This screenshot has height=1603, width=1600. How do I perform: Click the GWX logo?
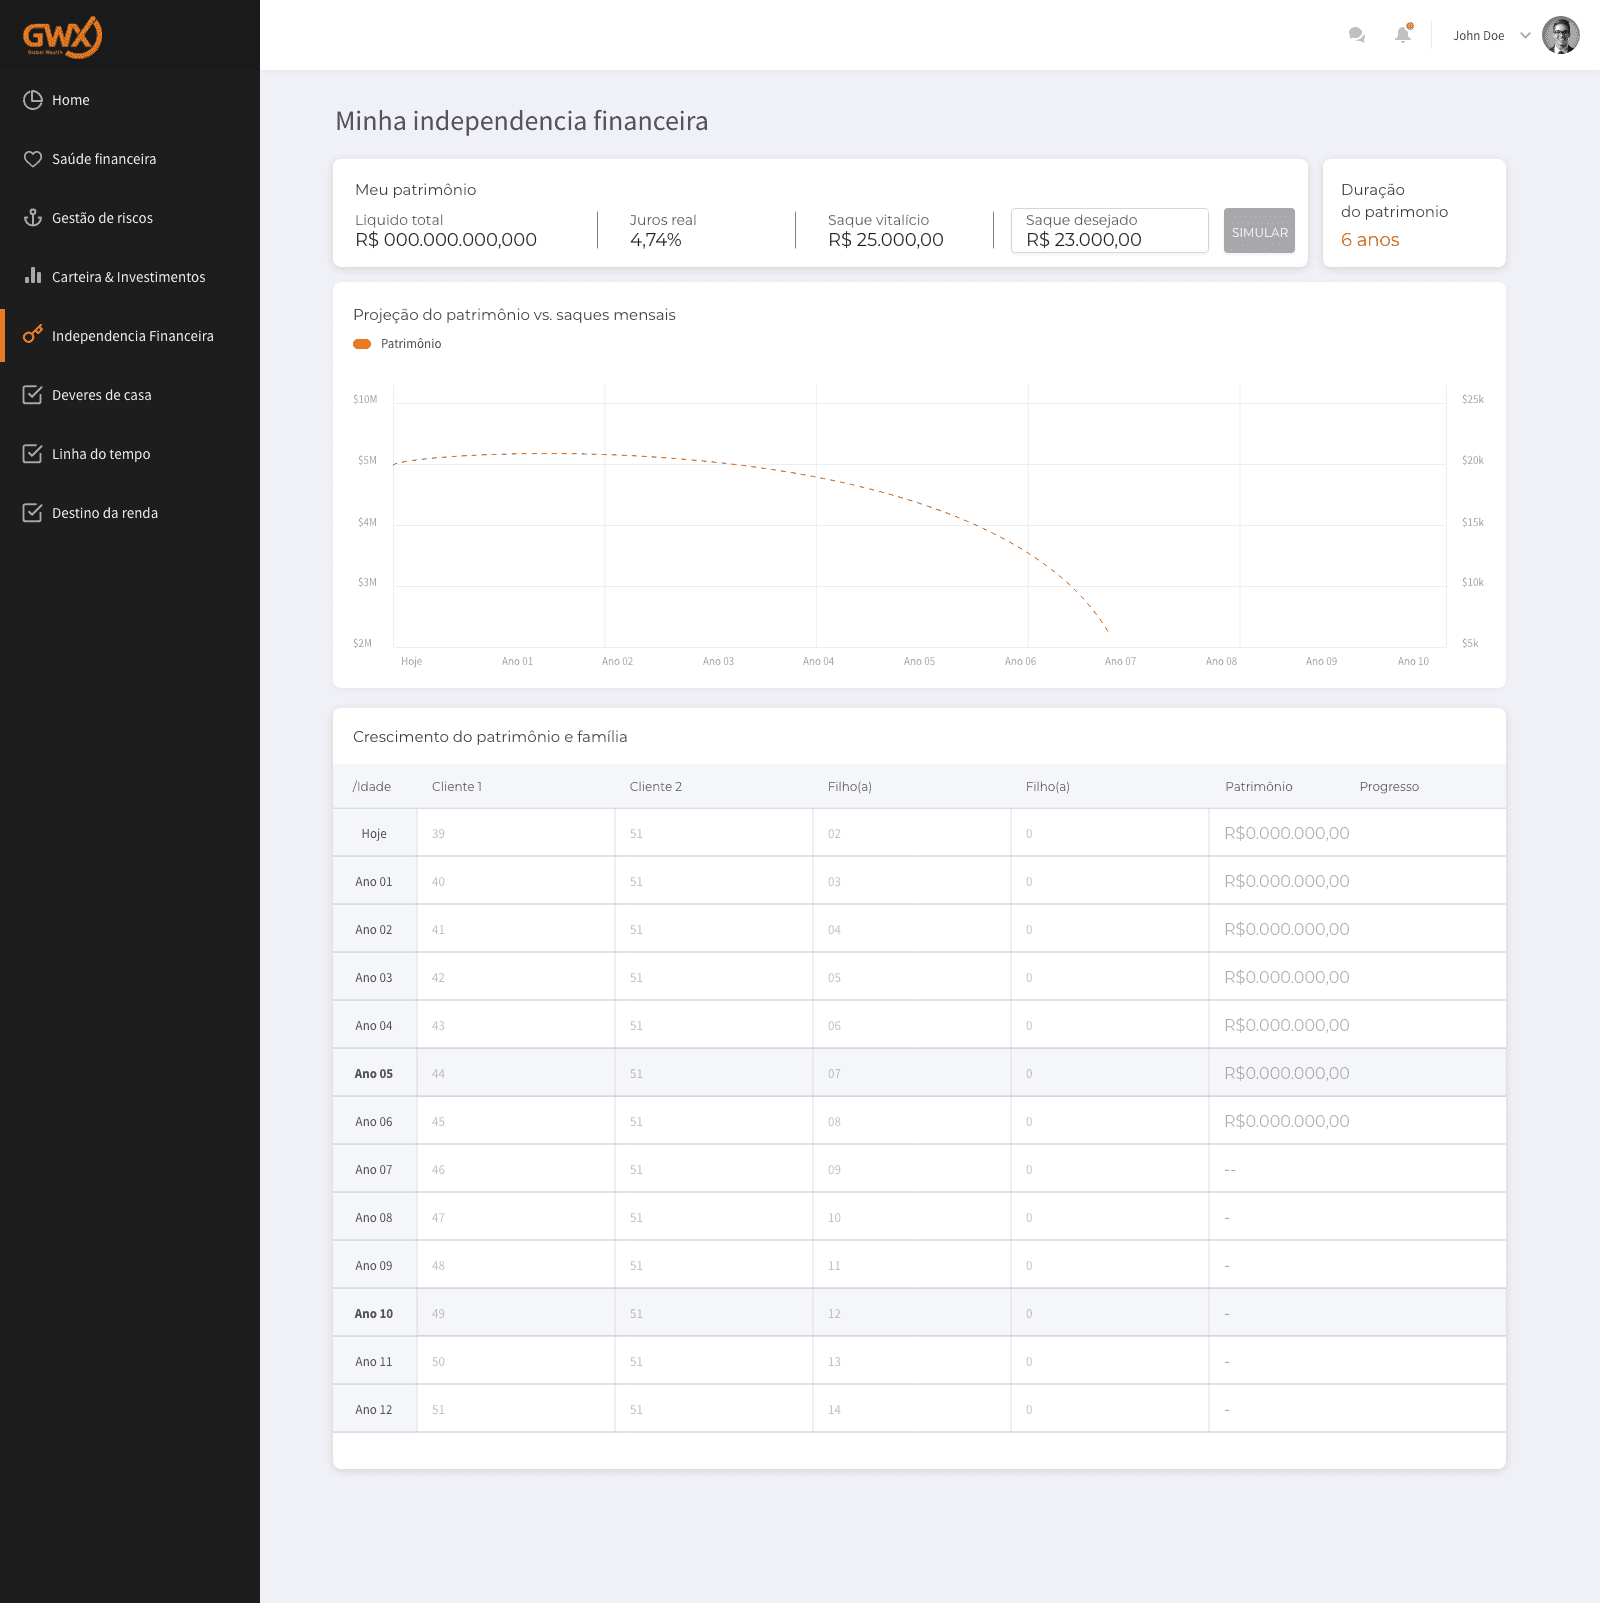tap(62, 37)
